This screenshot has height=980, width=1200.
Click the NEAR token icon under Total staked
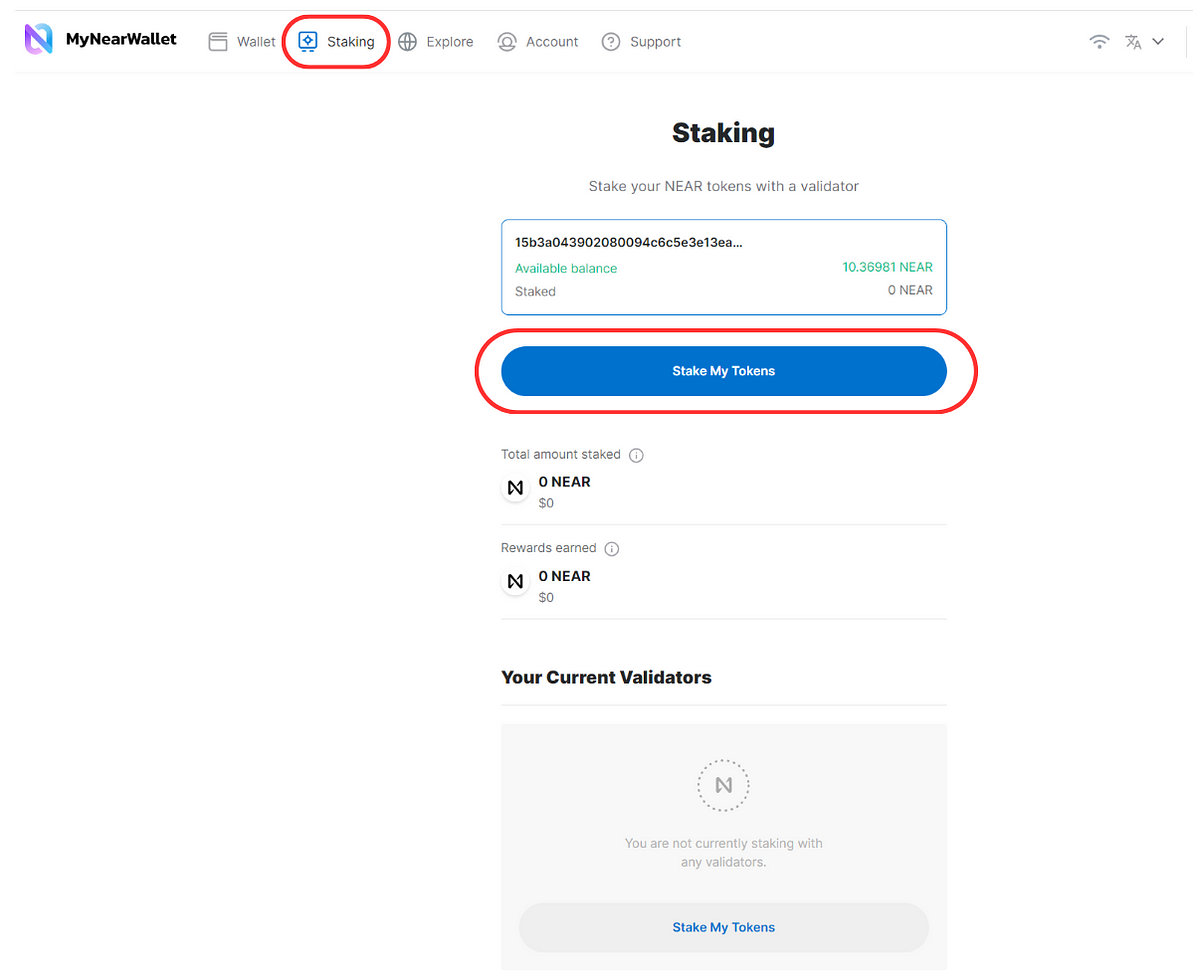coord(516,488)
